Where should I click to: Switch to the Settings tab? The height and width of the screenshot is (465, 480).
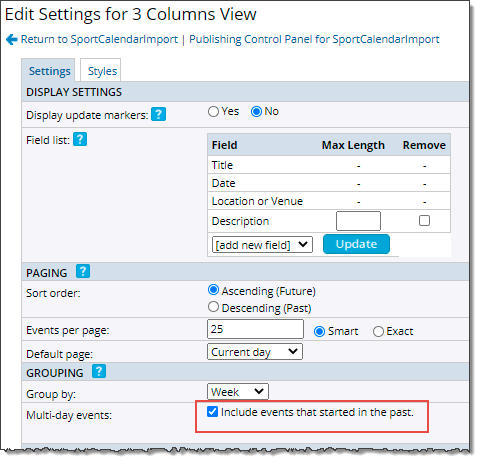point(49,70)
